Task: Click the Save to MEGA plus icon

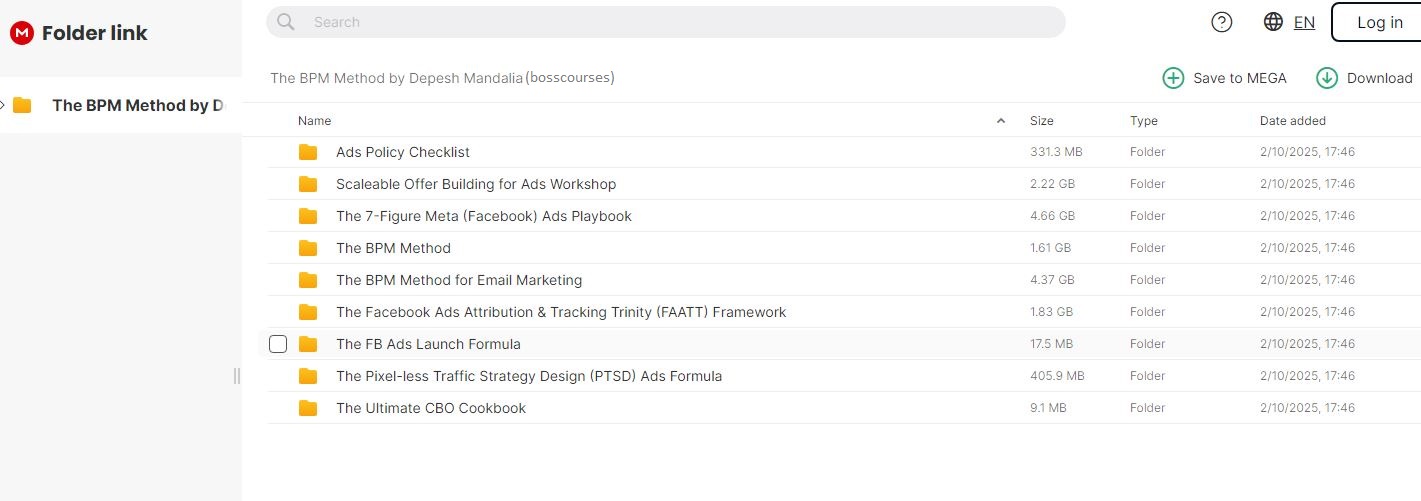Action: click(1172, 78)
